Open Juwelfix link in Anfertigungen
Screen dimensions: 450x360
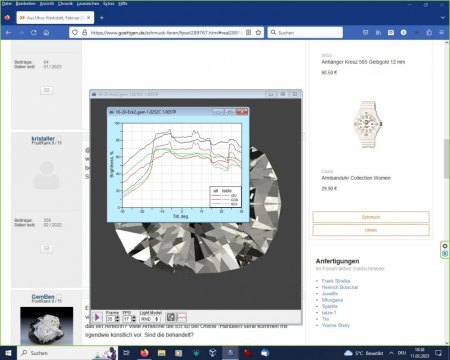[330, 294]
